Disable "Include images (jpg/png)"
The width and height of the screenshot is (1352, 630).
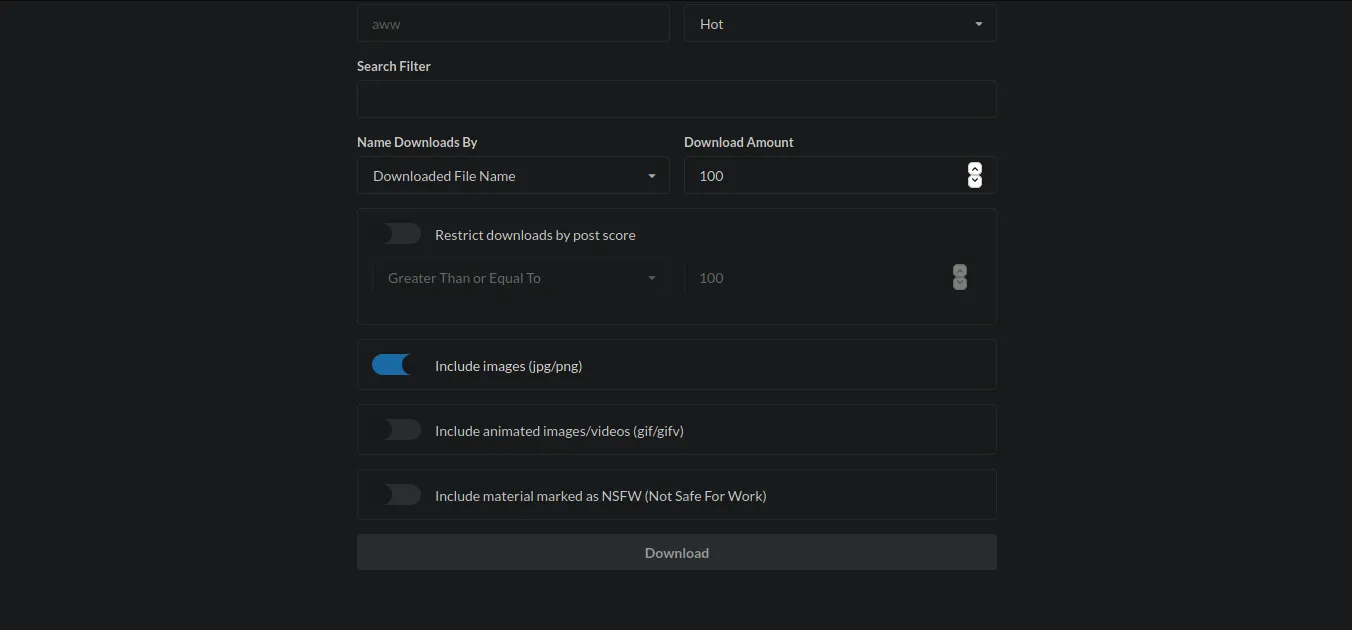[x=393, y=364]
